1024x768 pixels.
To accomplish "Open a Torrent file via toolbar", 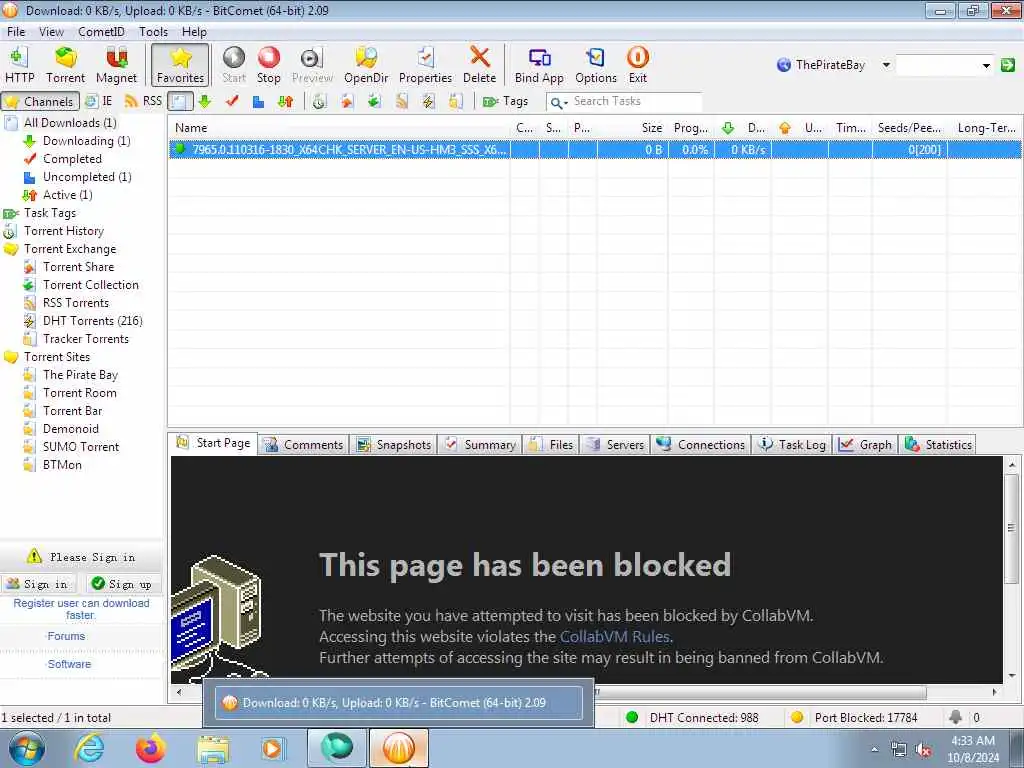I will click(65, 65).
